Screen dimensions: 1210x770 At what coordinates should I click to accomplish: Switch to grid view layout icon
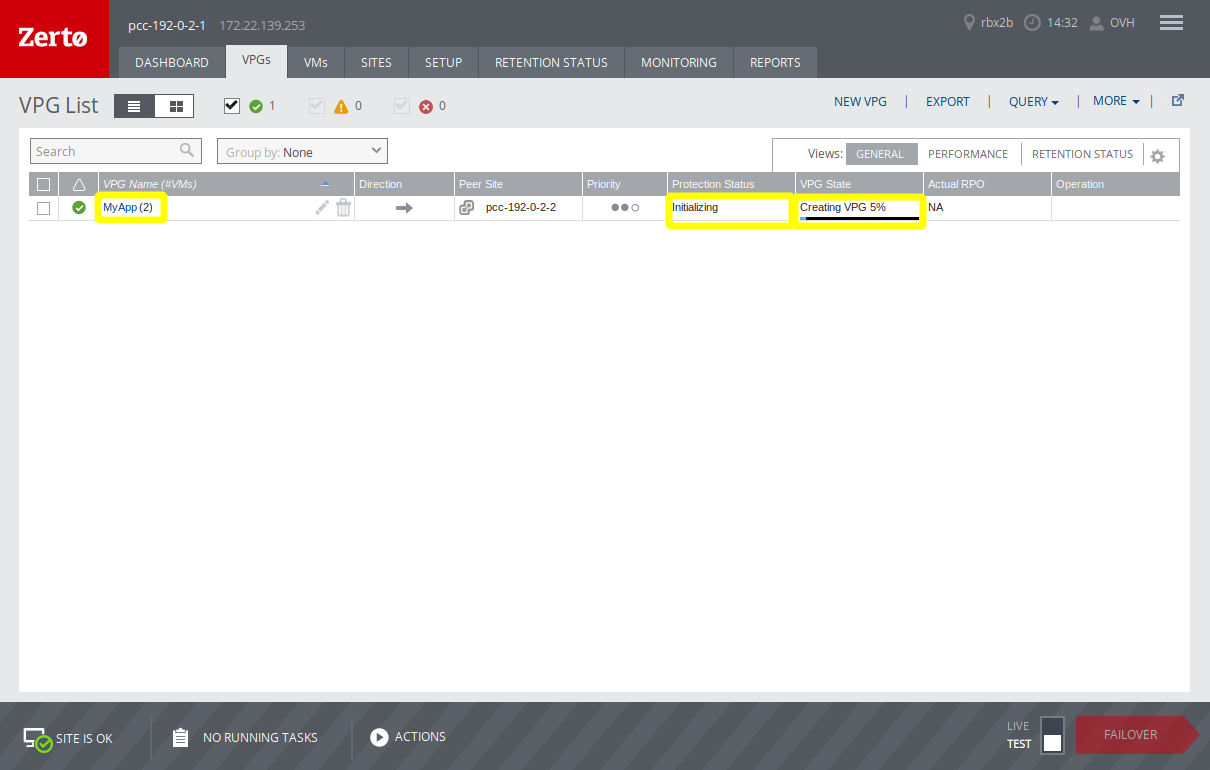[175, 106]
